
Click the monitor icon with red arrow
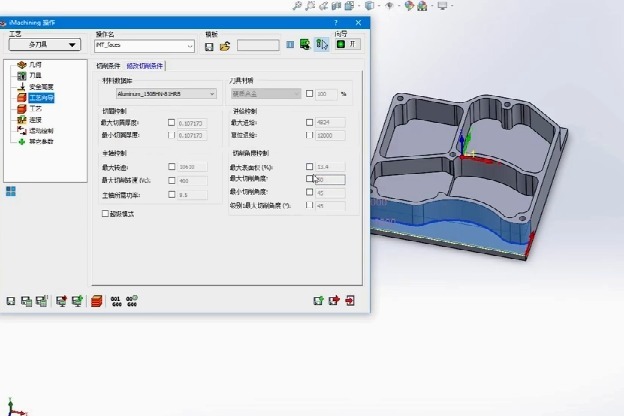point(61,301)
